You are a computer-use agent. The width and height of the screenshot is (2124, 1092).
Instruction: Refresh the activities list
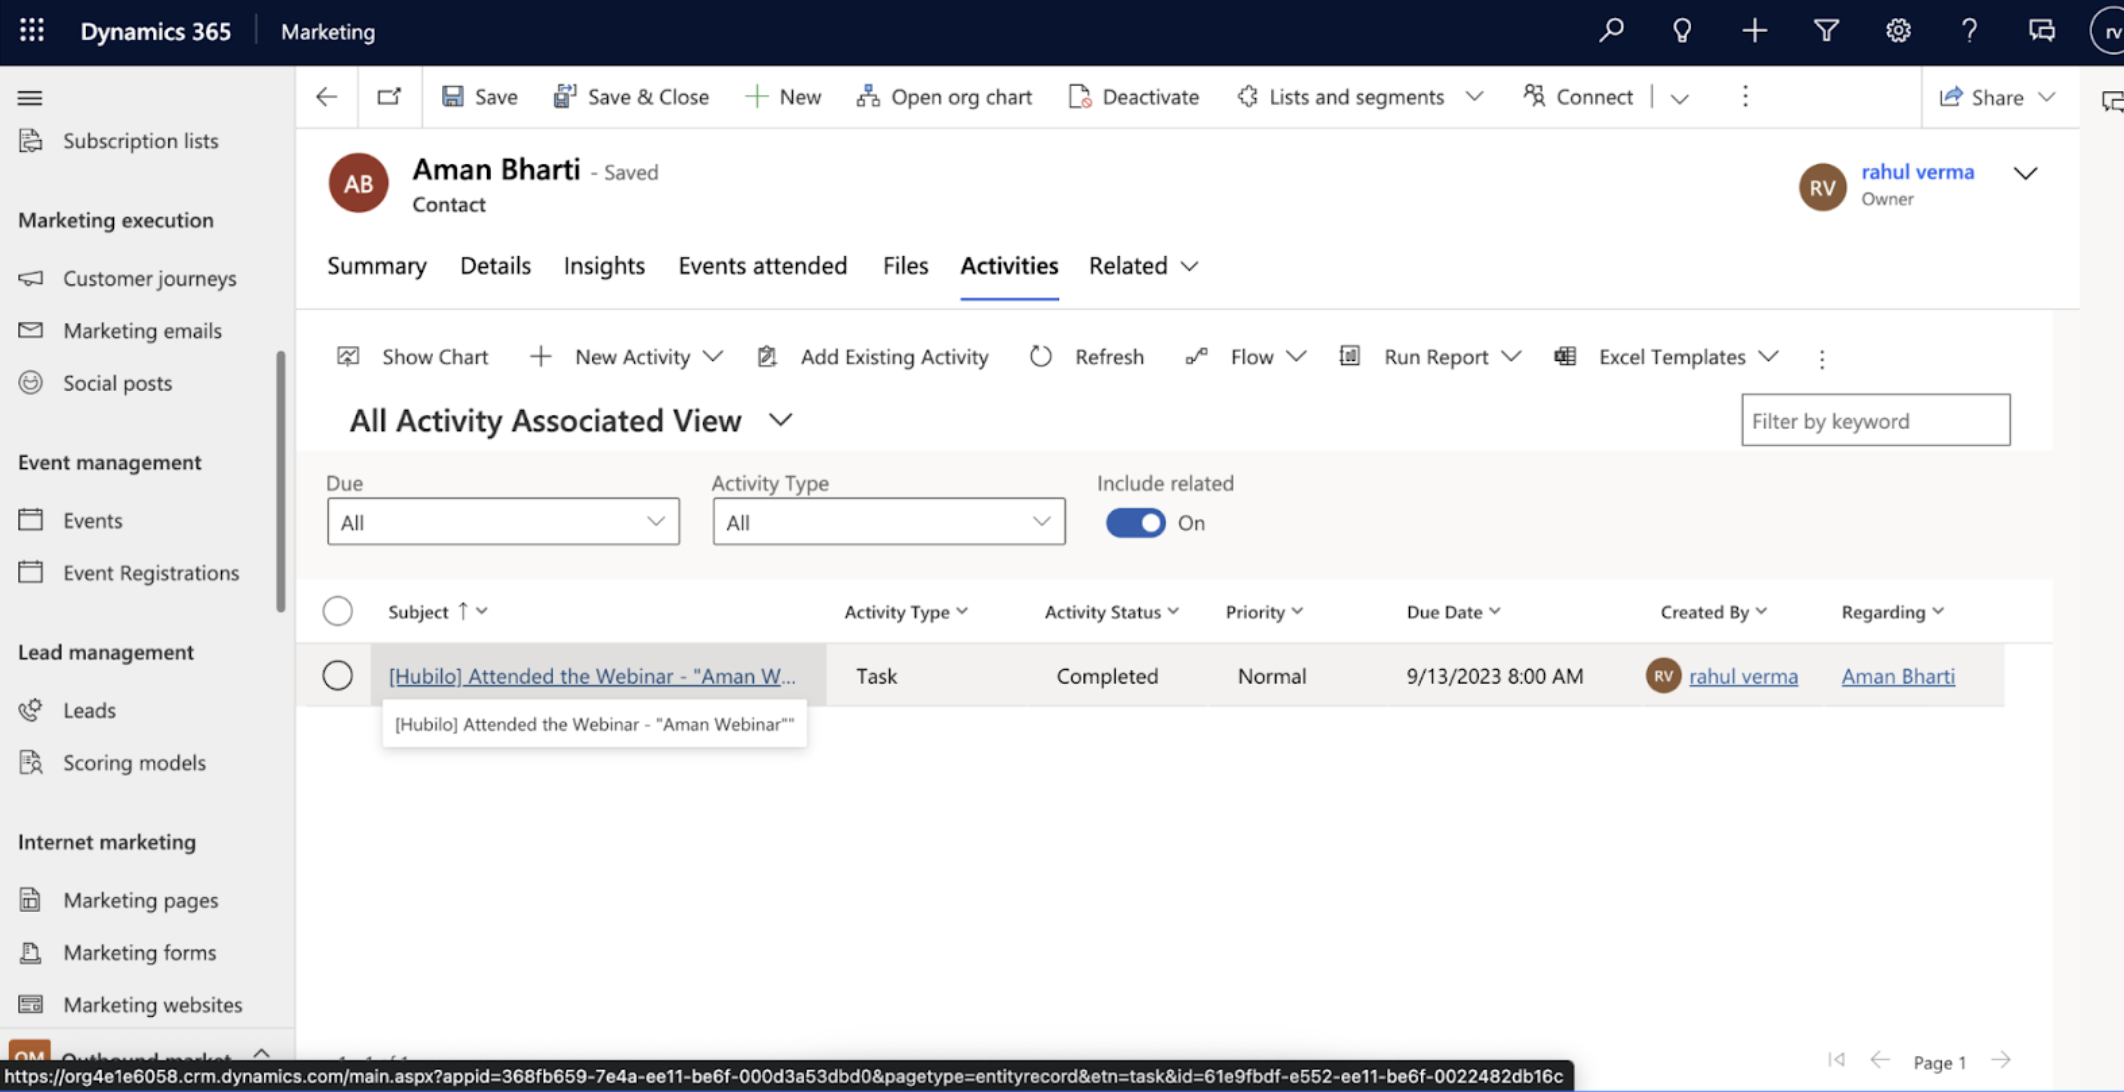pyautogui.click(x=1087, y=357)
